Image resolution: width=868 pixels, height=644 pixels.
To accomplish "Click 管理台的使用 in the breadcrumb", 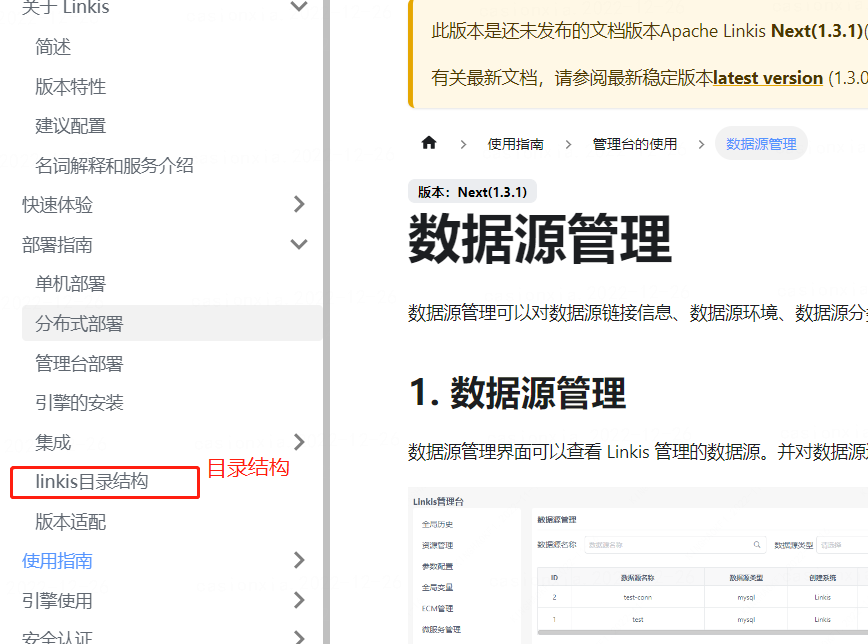I will 635,144.
